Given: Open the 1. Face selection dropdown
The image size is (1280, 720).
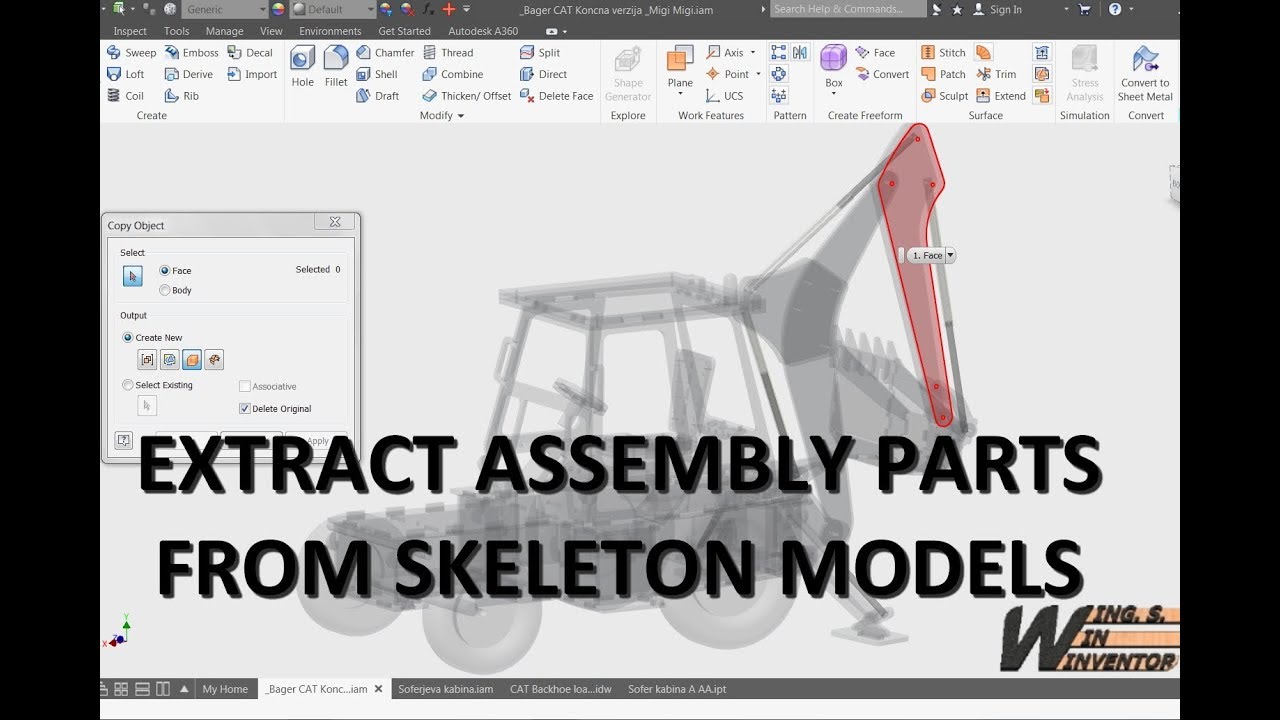Looking at the screenshot, I should pos(950,256).
